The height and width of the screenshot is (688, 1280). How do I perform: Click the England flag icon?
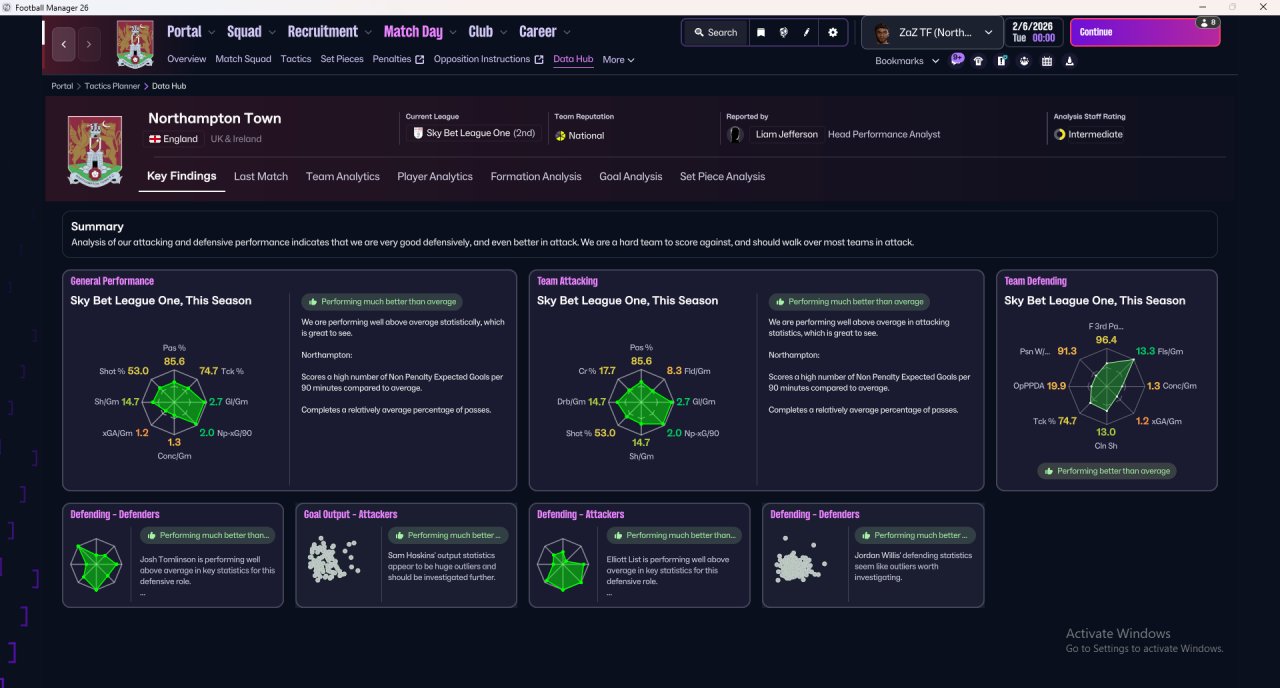pyautogui.click(x=155, y=139)
